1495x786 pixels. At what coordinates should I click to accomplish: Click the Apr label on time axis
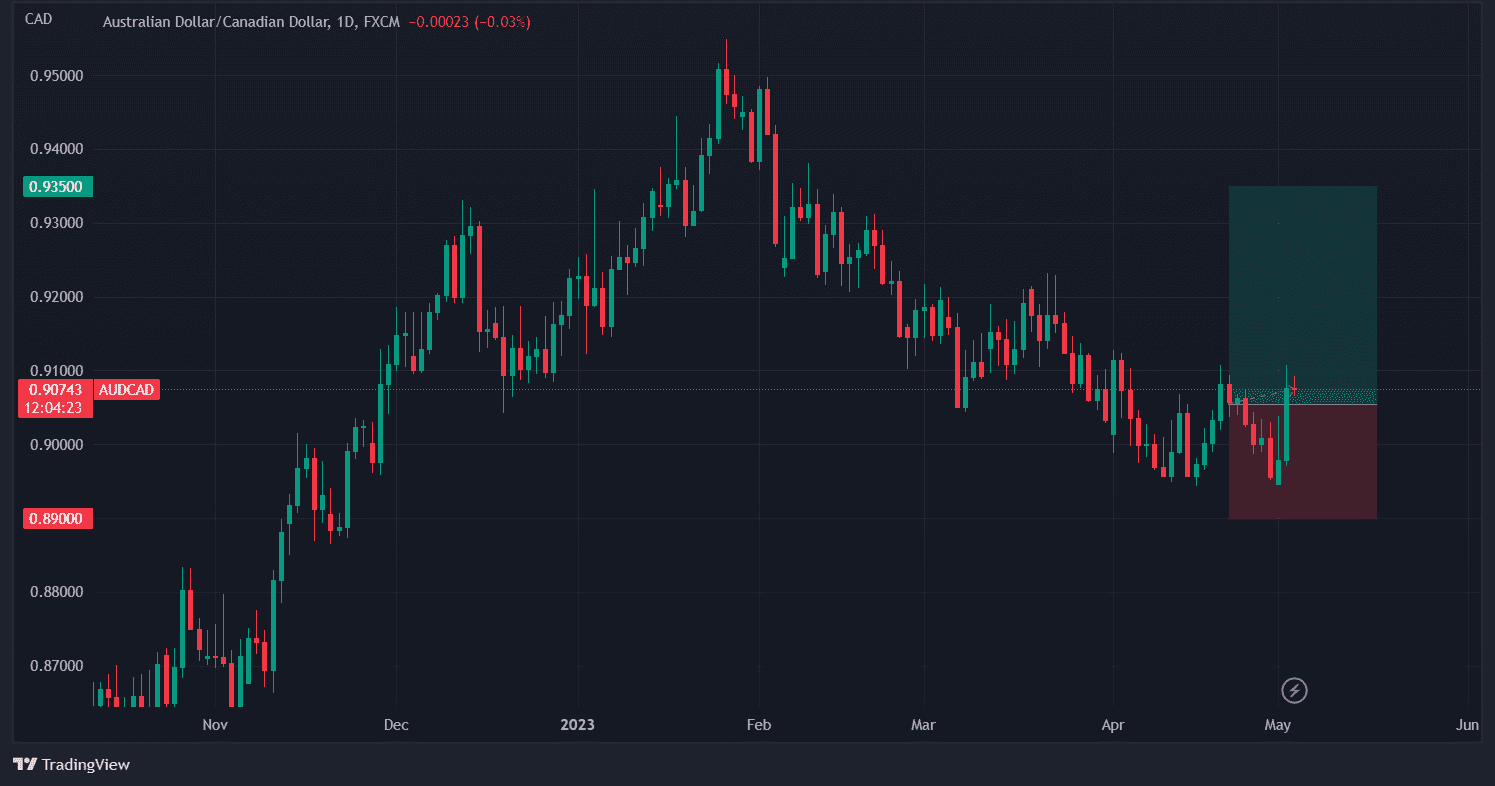[x=1113, y=725]
